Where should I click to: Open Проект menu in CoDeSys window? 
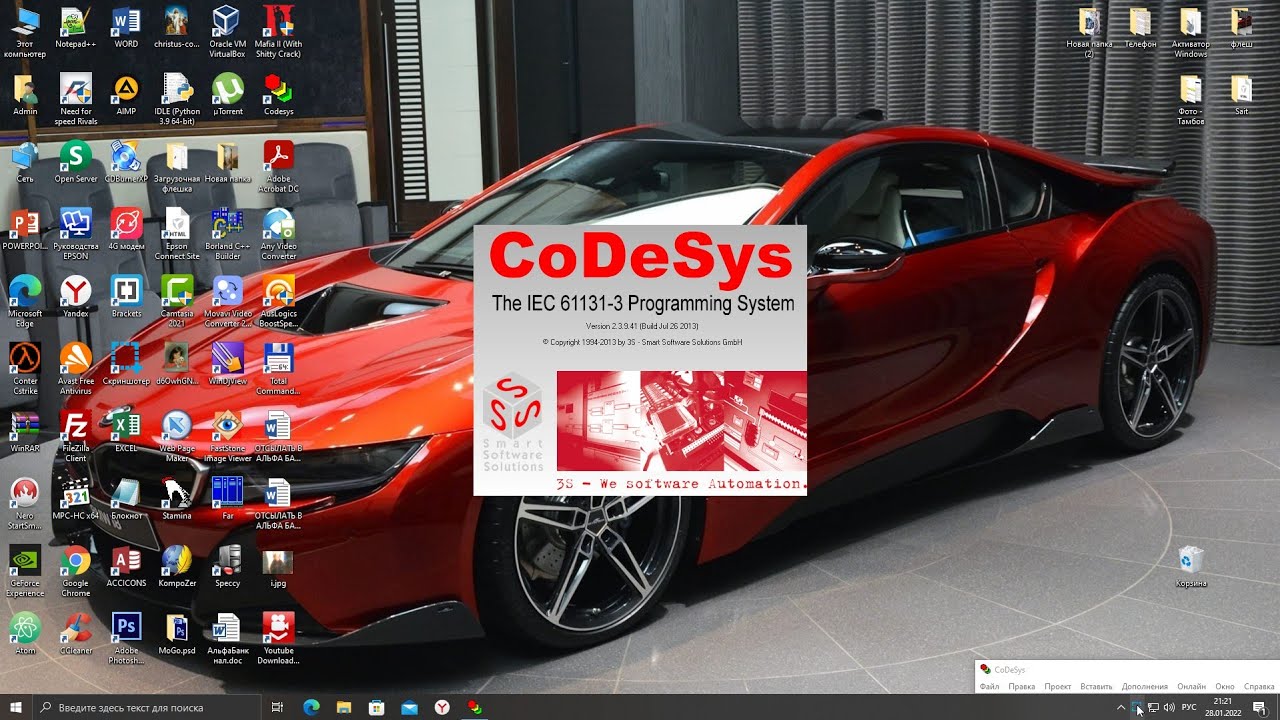1058,687
